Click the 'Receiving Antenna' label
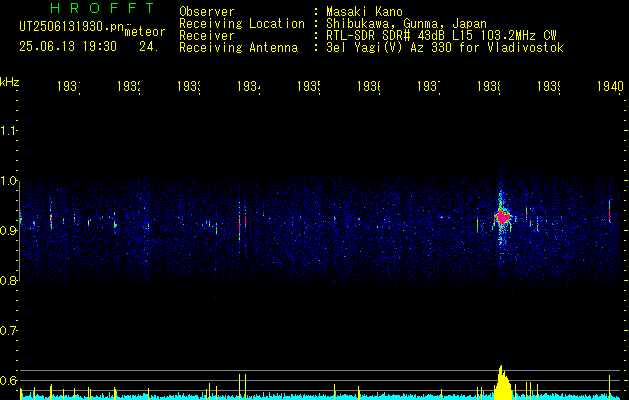The width and height of the screenshot is (629, 400). tap(238, 48)
